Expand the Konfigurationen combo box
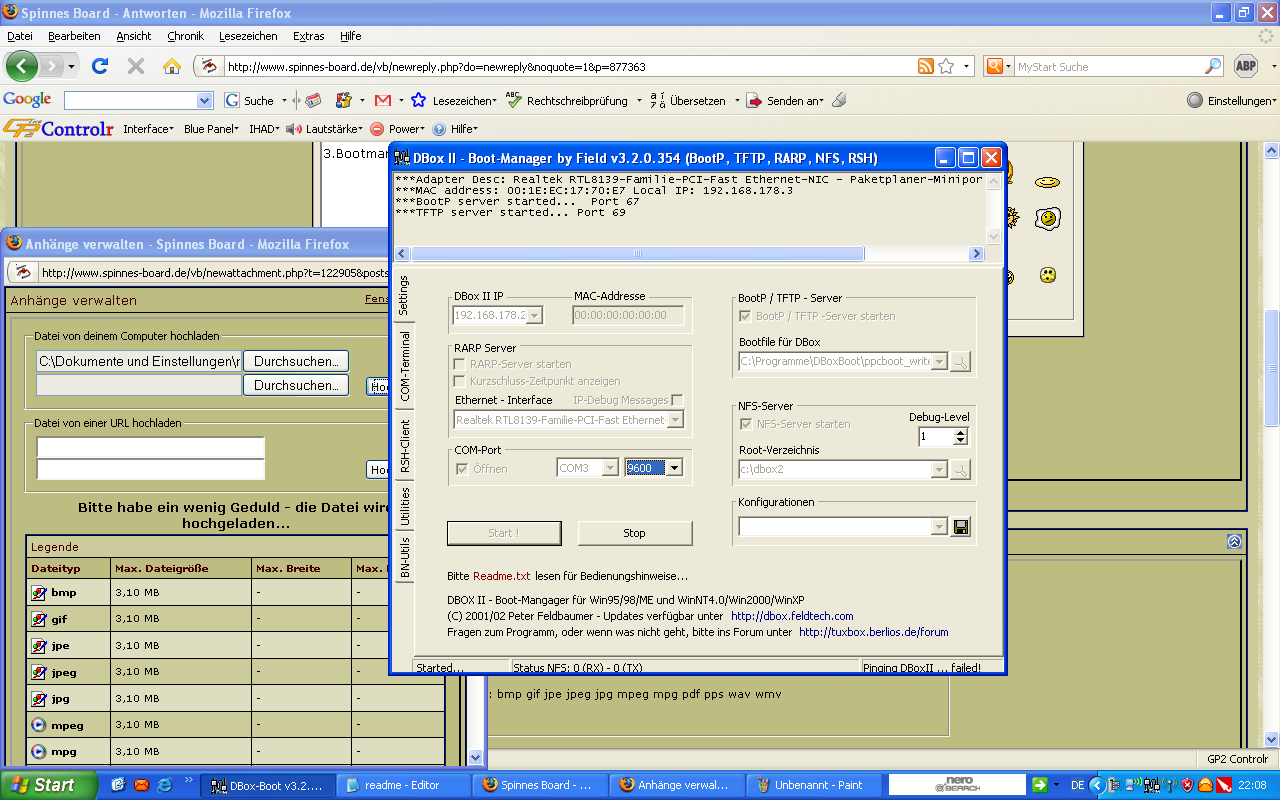The width and height of the screenshot is (1280, 800). click(938, 527)
